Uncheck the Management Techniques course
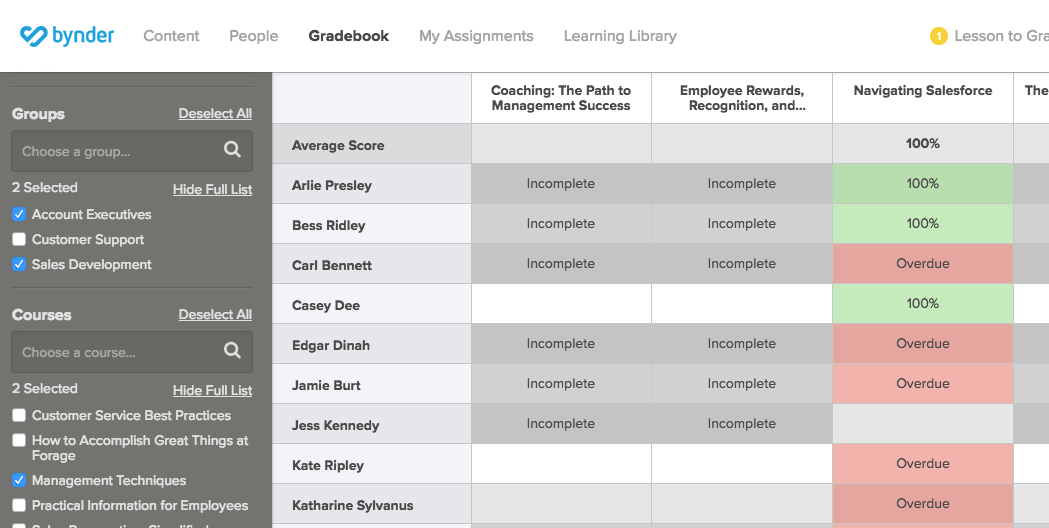 [19, 480]
